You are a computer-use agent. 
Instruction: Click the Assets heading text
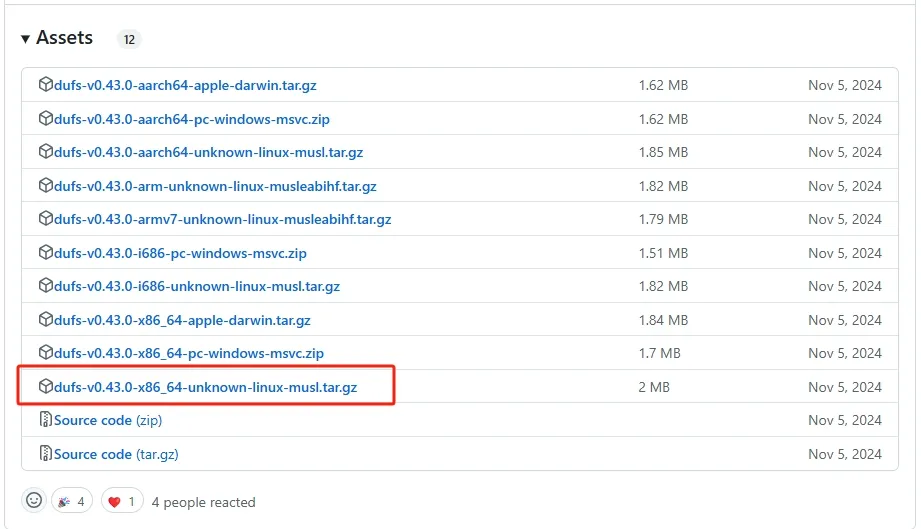click(x=64, y=38)
